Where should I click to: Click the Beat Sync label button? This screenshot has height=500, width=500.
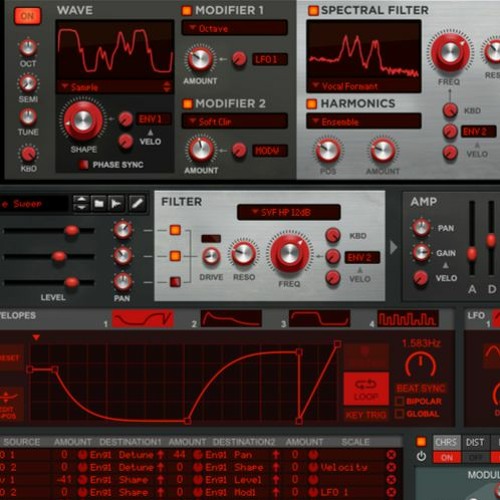coord(421,388)
